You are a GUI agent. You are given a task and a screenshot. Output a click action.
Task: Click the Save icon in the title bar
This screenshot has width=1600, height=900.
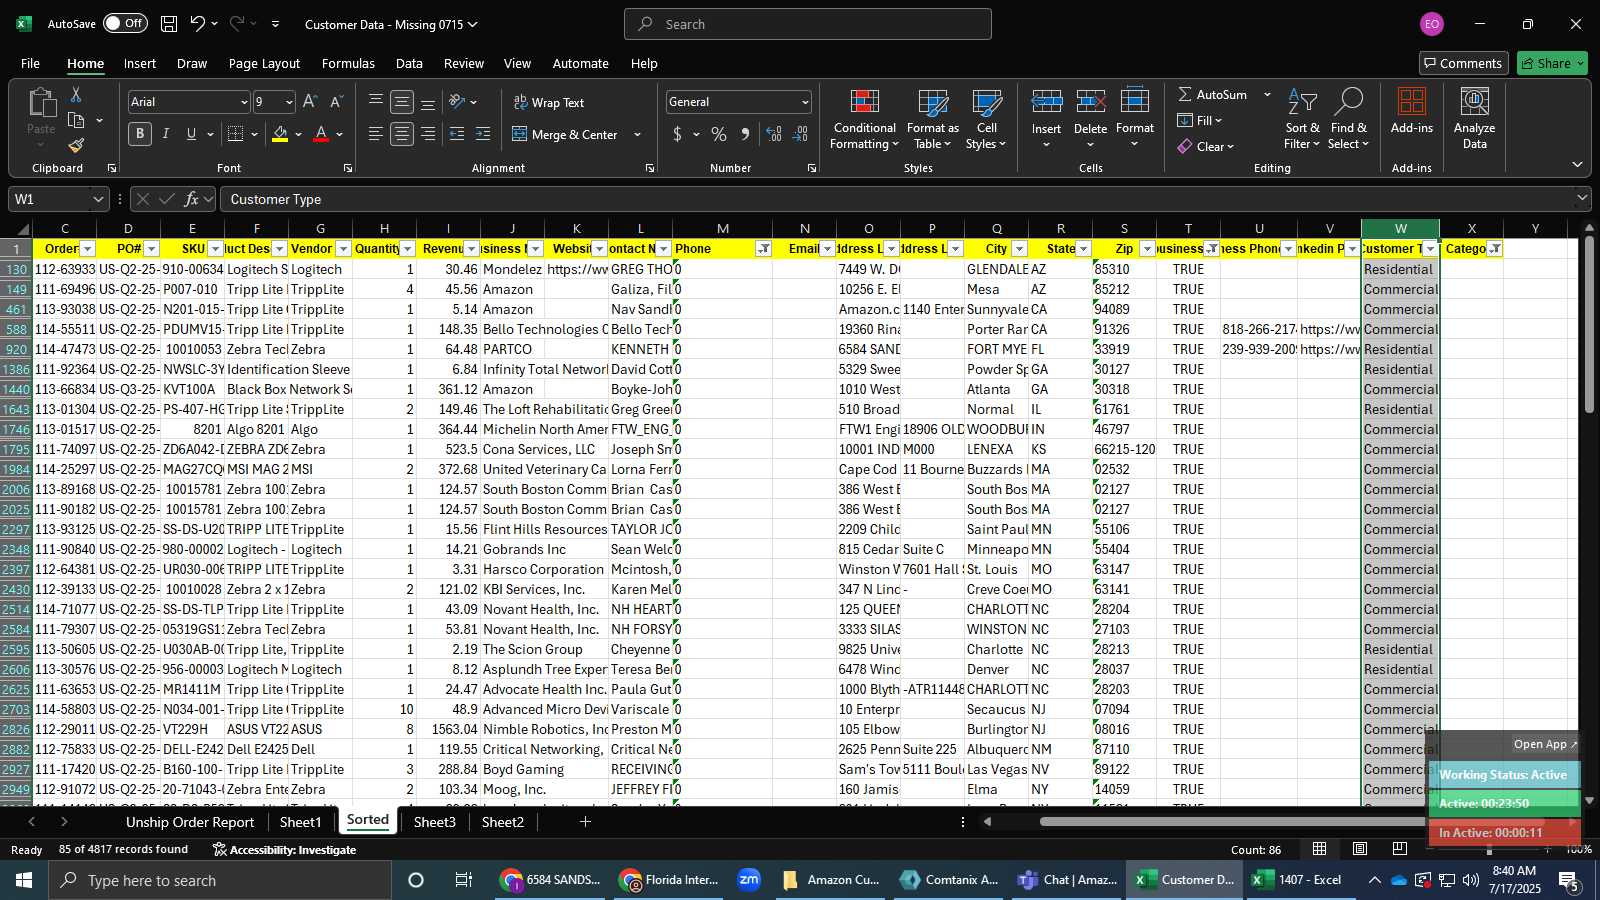169,24
